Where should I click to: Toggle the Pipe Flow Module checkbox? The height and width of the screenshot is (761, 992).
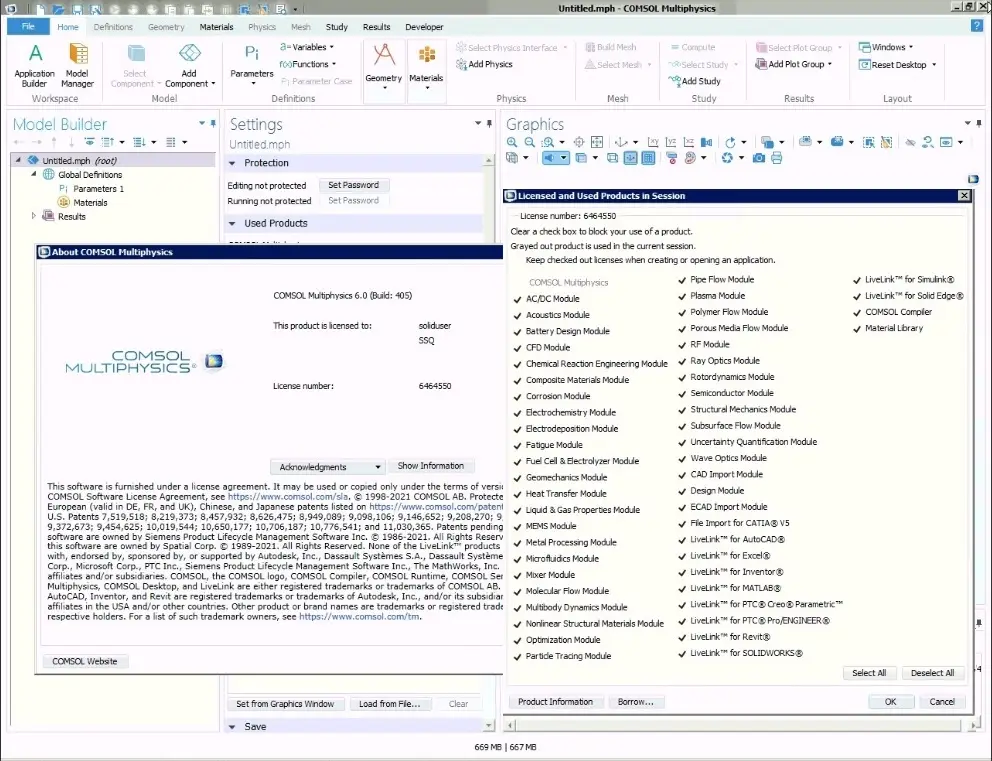tap(682, 280)
